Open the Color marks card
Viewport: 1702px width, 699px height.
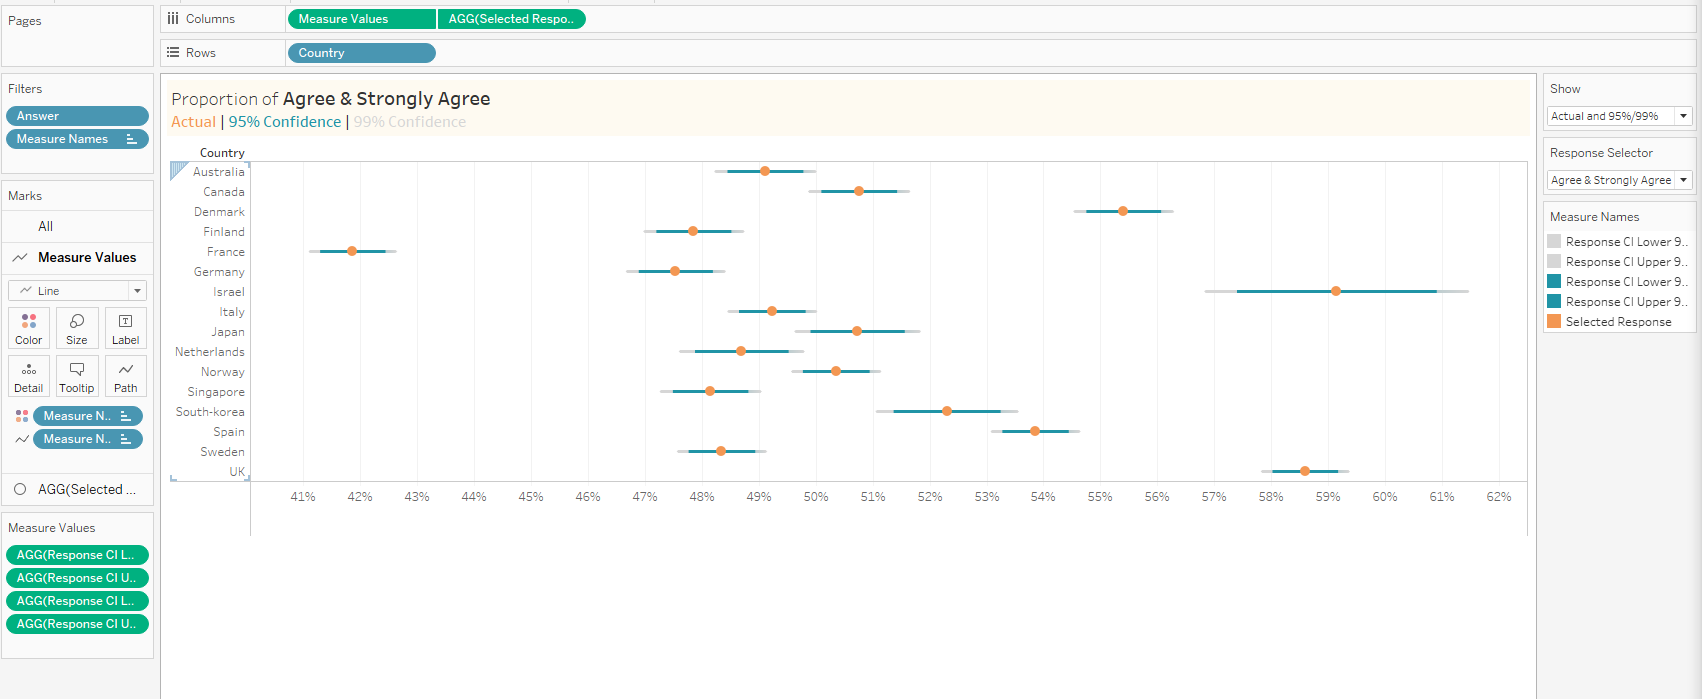click(29, 328)
